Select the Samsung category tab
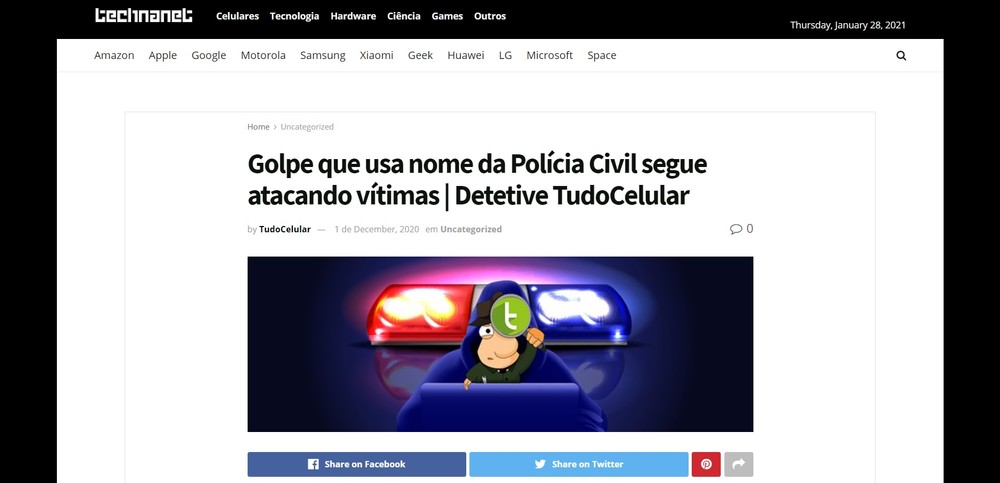The width and height of the screenshot is (1000, 483). pyautogui.click(x=323, y=56)
